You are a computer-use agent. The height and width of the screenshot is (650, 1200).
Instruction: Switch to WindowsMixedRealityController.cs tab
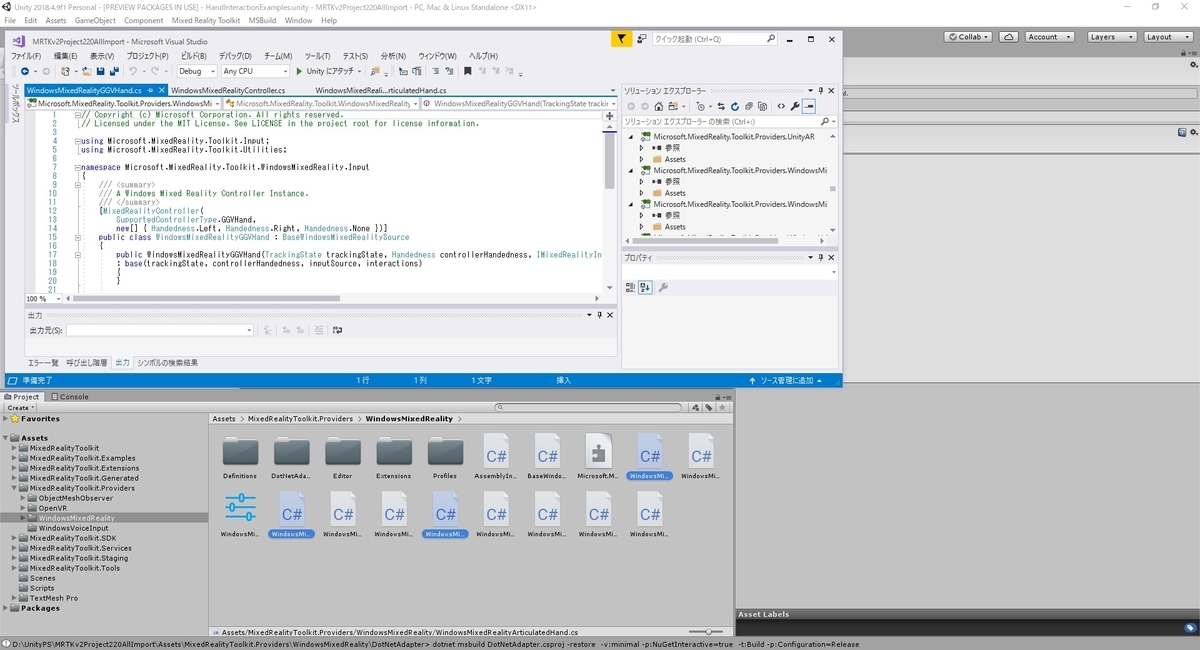(228, 91)
